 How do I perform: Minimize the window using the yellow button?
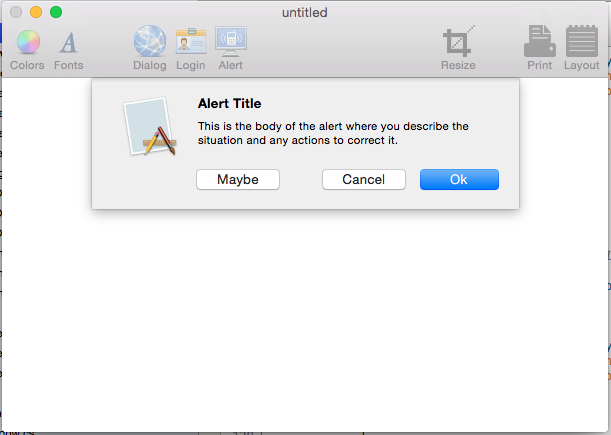coord(36,12)
